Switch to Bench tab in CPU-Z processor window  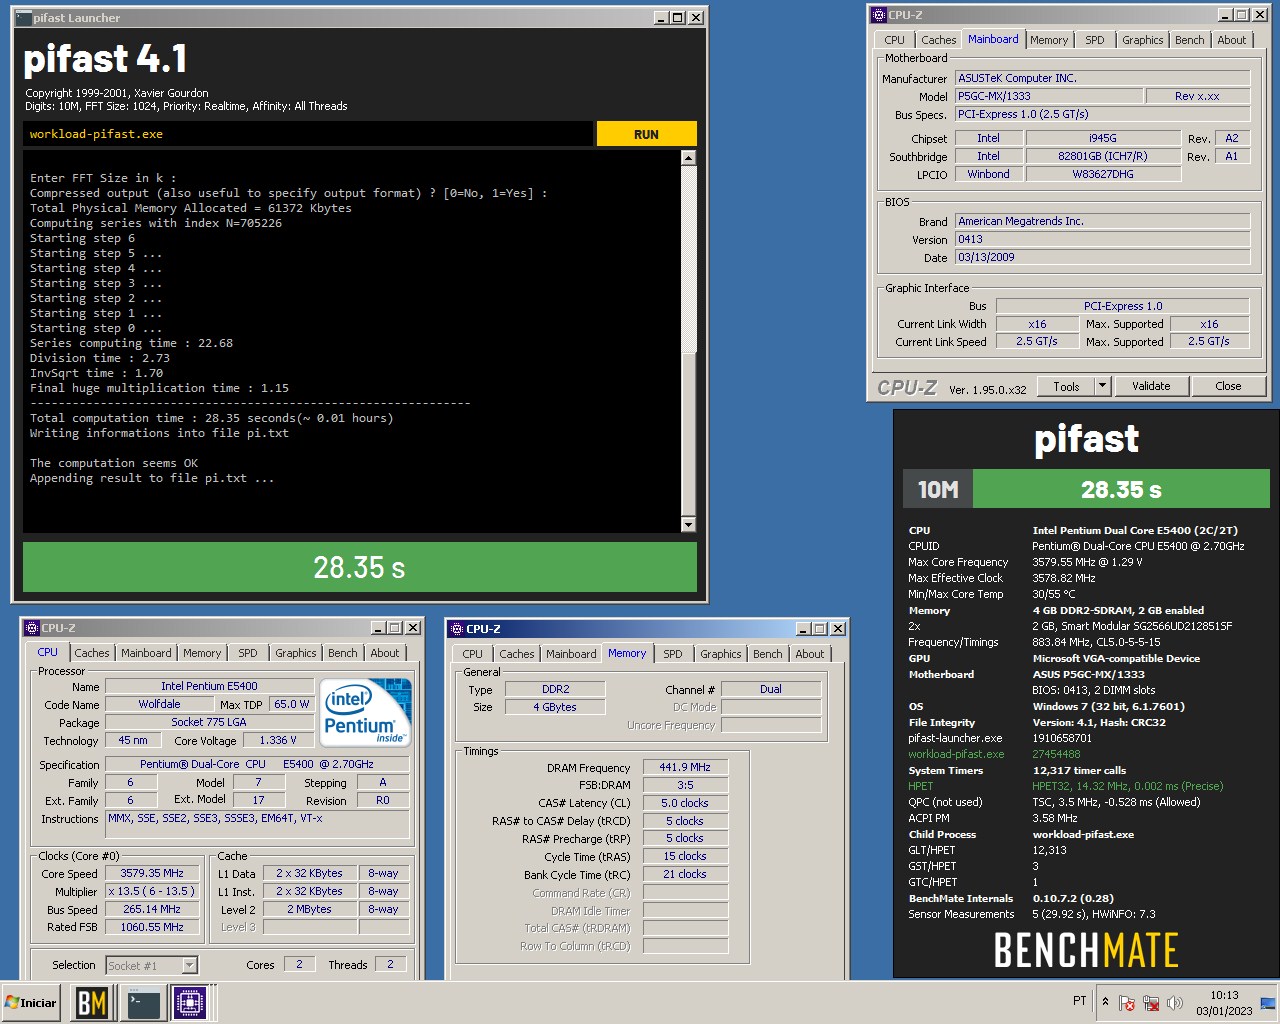tap(343, 653)
